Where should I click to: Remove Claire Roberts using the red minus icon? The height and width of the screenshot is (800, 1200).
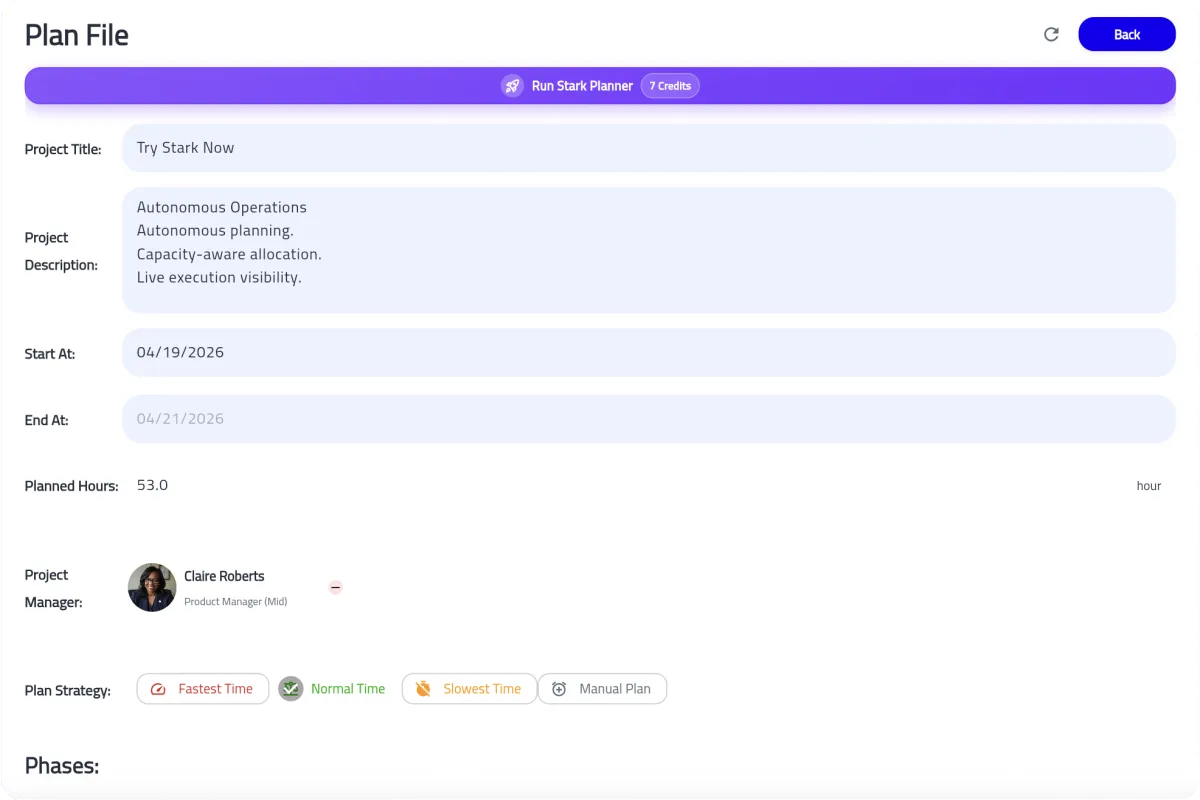[x=336, y=587]
